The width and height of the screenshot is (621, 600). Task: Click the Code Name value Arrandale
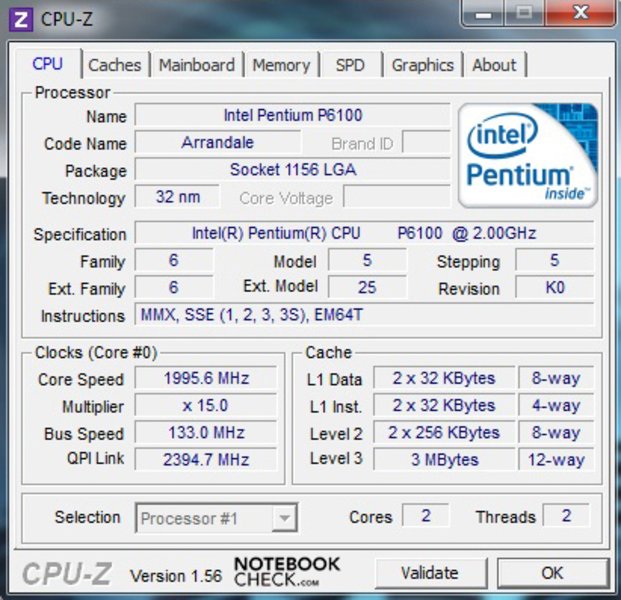point(217,143)
